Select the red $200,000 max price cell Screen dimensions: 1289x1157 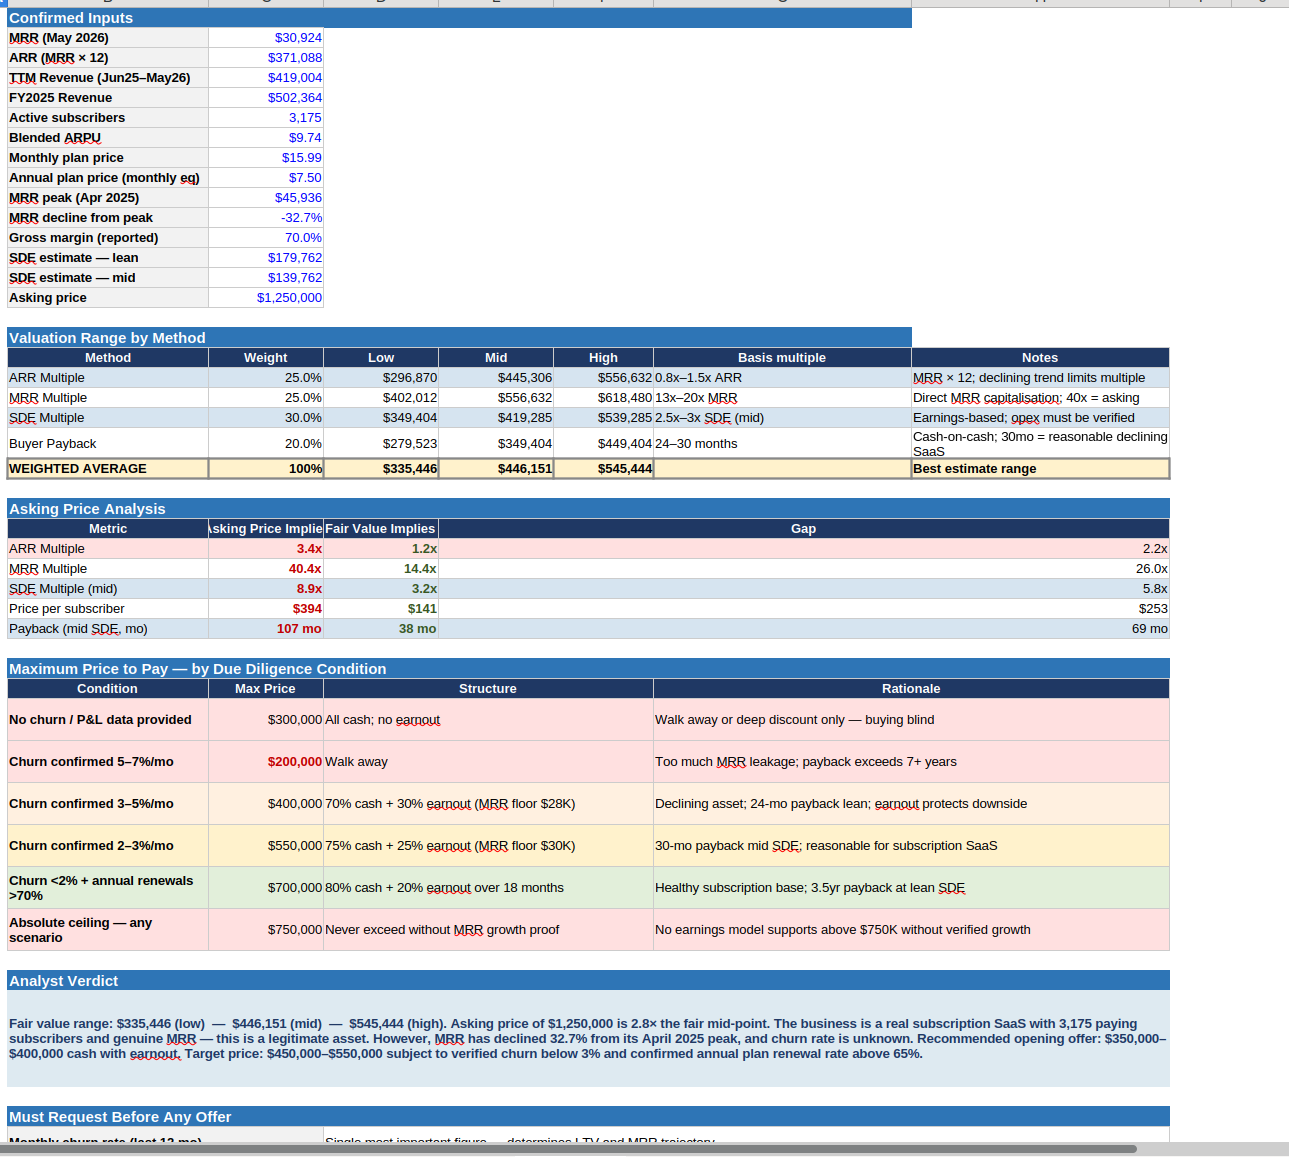tap(266, 762)
